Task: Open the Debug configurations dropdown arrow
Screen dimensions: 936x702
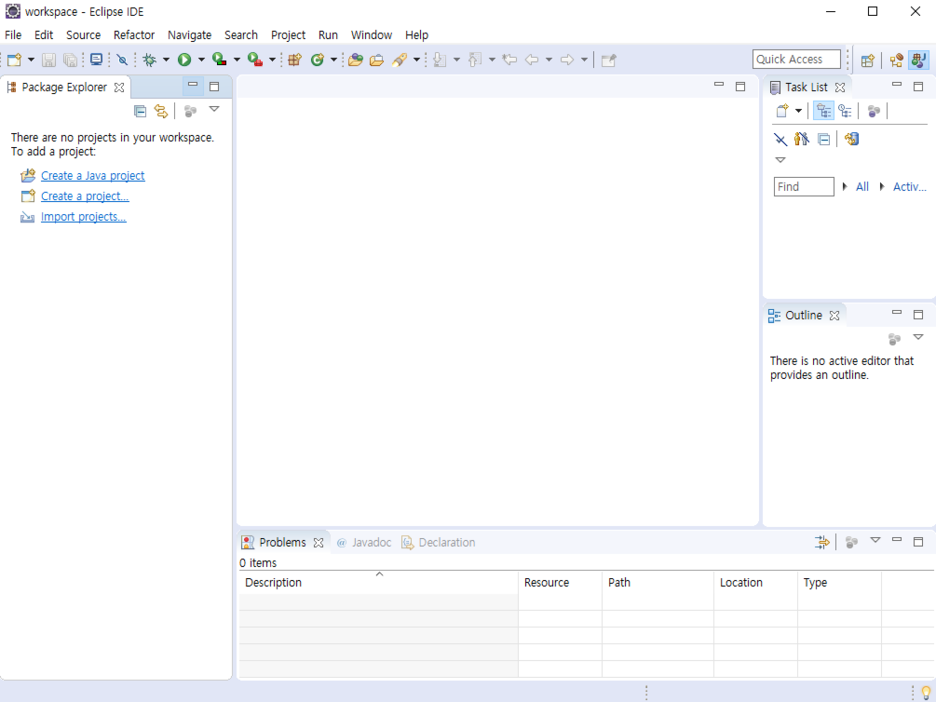Action: [x=166, y=60]
